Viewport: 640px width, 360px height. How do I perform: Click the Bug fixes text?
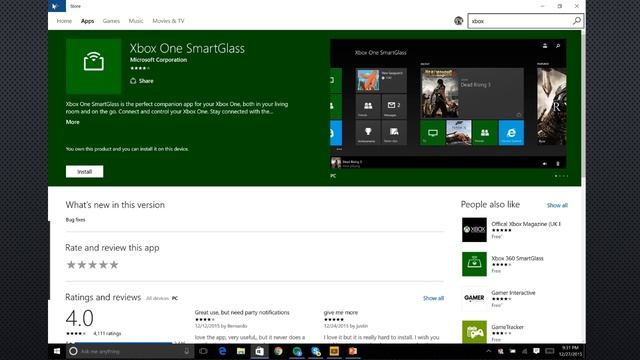(76, 220)
